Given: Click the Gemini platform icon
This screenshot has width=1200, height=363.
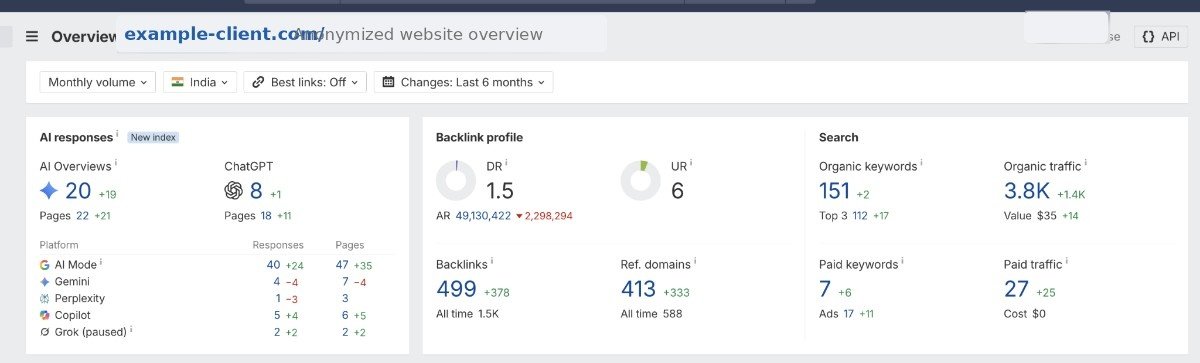Looking at the screenshot, I should pos(44,282).
